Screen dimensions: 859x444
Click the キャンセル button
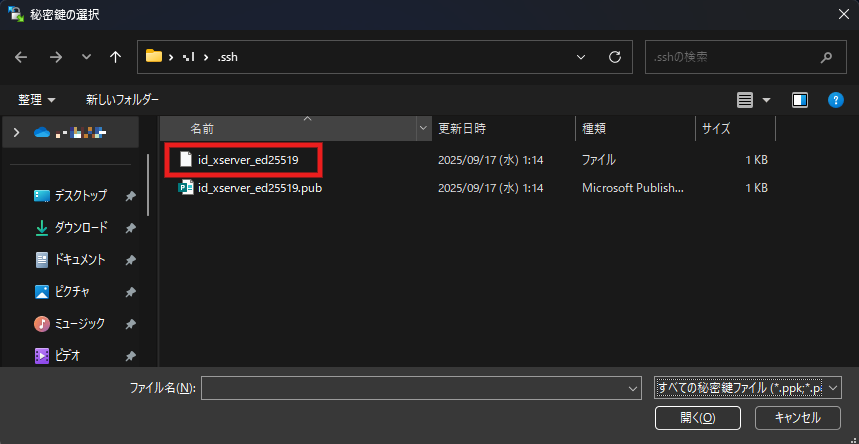tap(797, 417)
